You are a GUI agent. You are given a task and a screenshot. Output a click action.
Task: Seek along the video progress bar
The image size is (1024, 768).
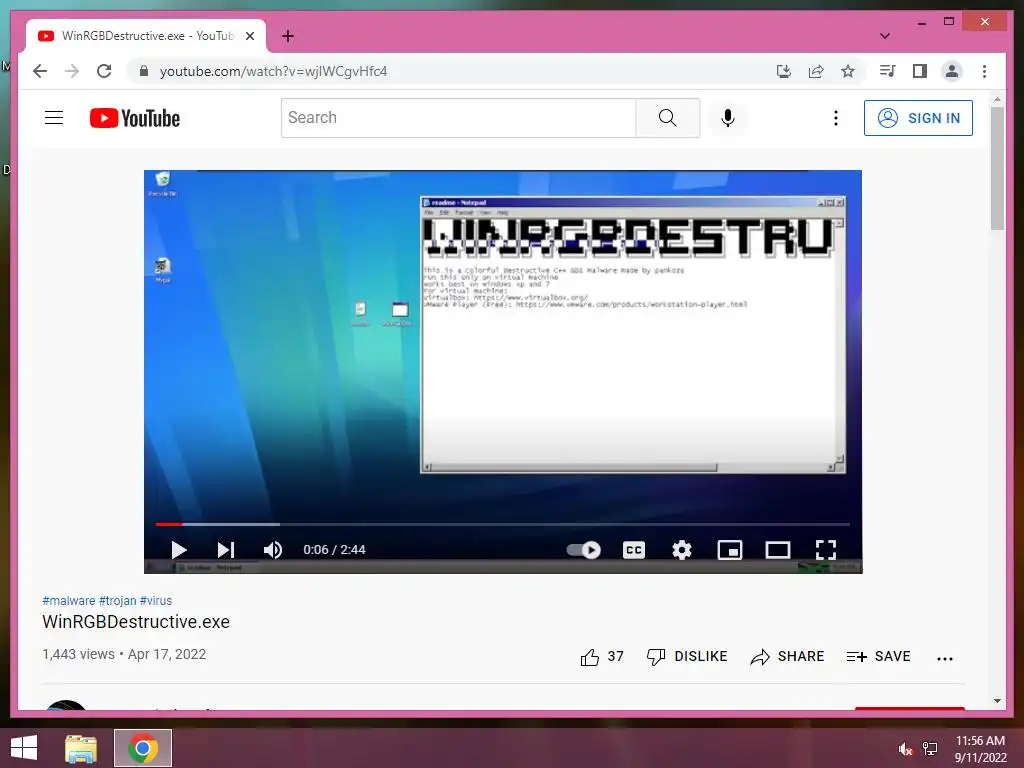pyautogui.click(x=503, y=524)
